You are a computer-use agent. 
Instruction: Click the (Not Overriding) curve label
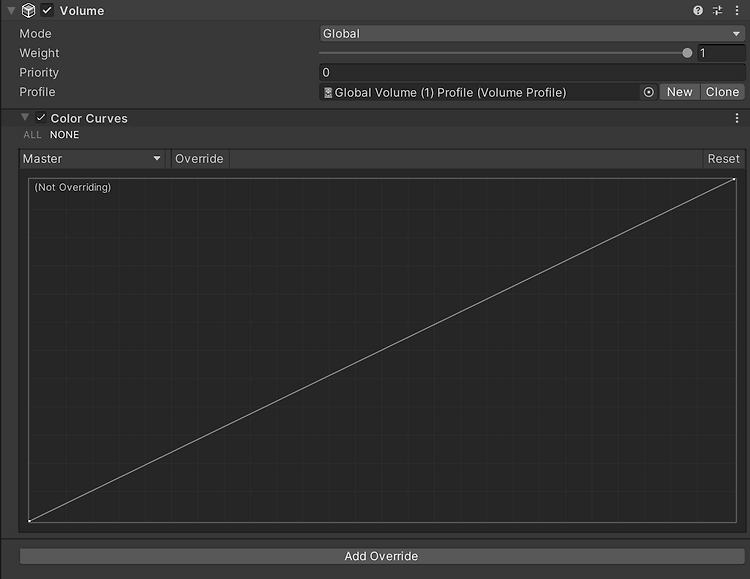pyautogui.click(x=73, y=187)
